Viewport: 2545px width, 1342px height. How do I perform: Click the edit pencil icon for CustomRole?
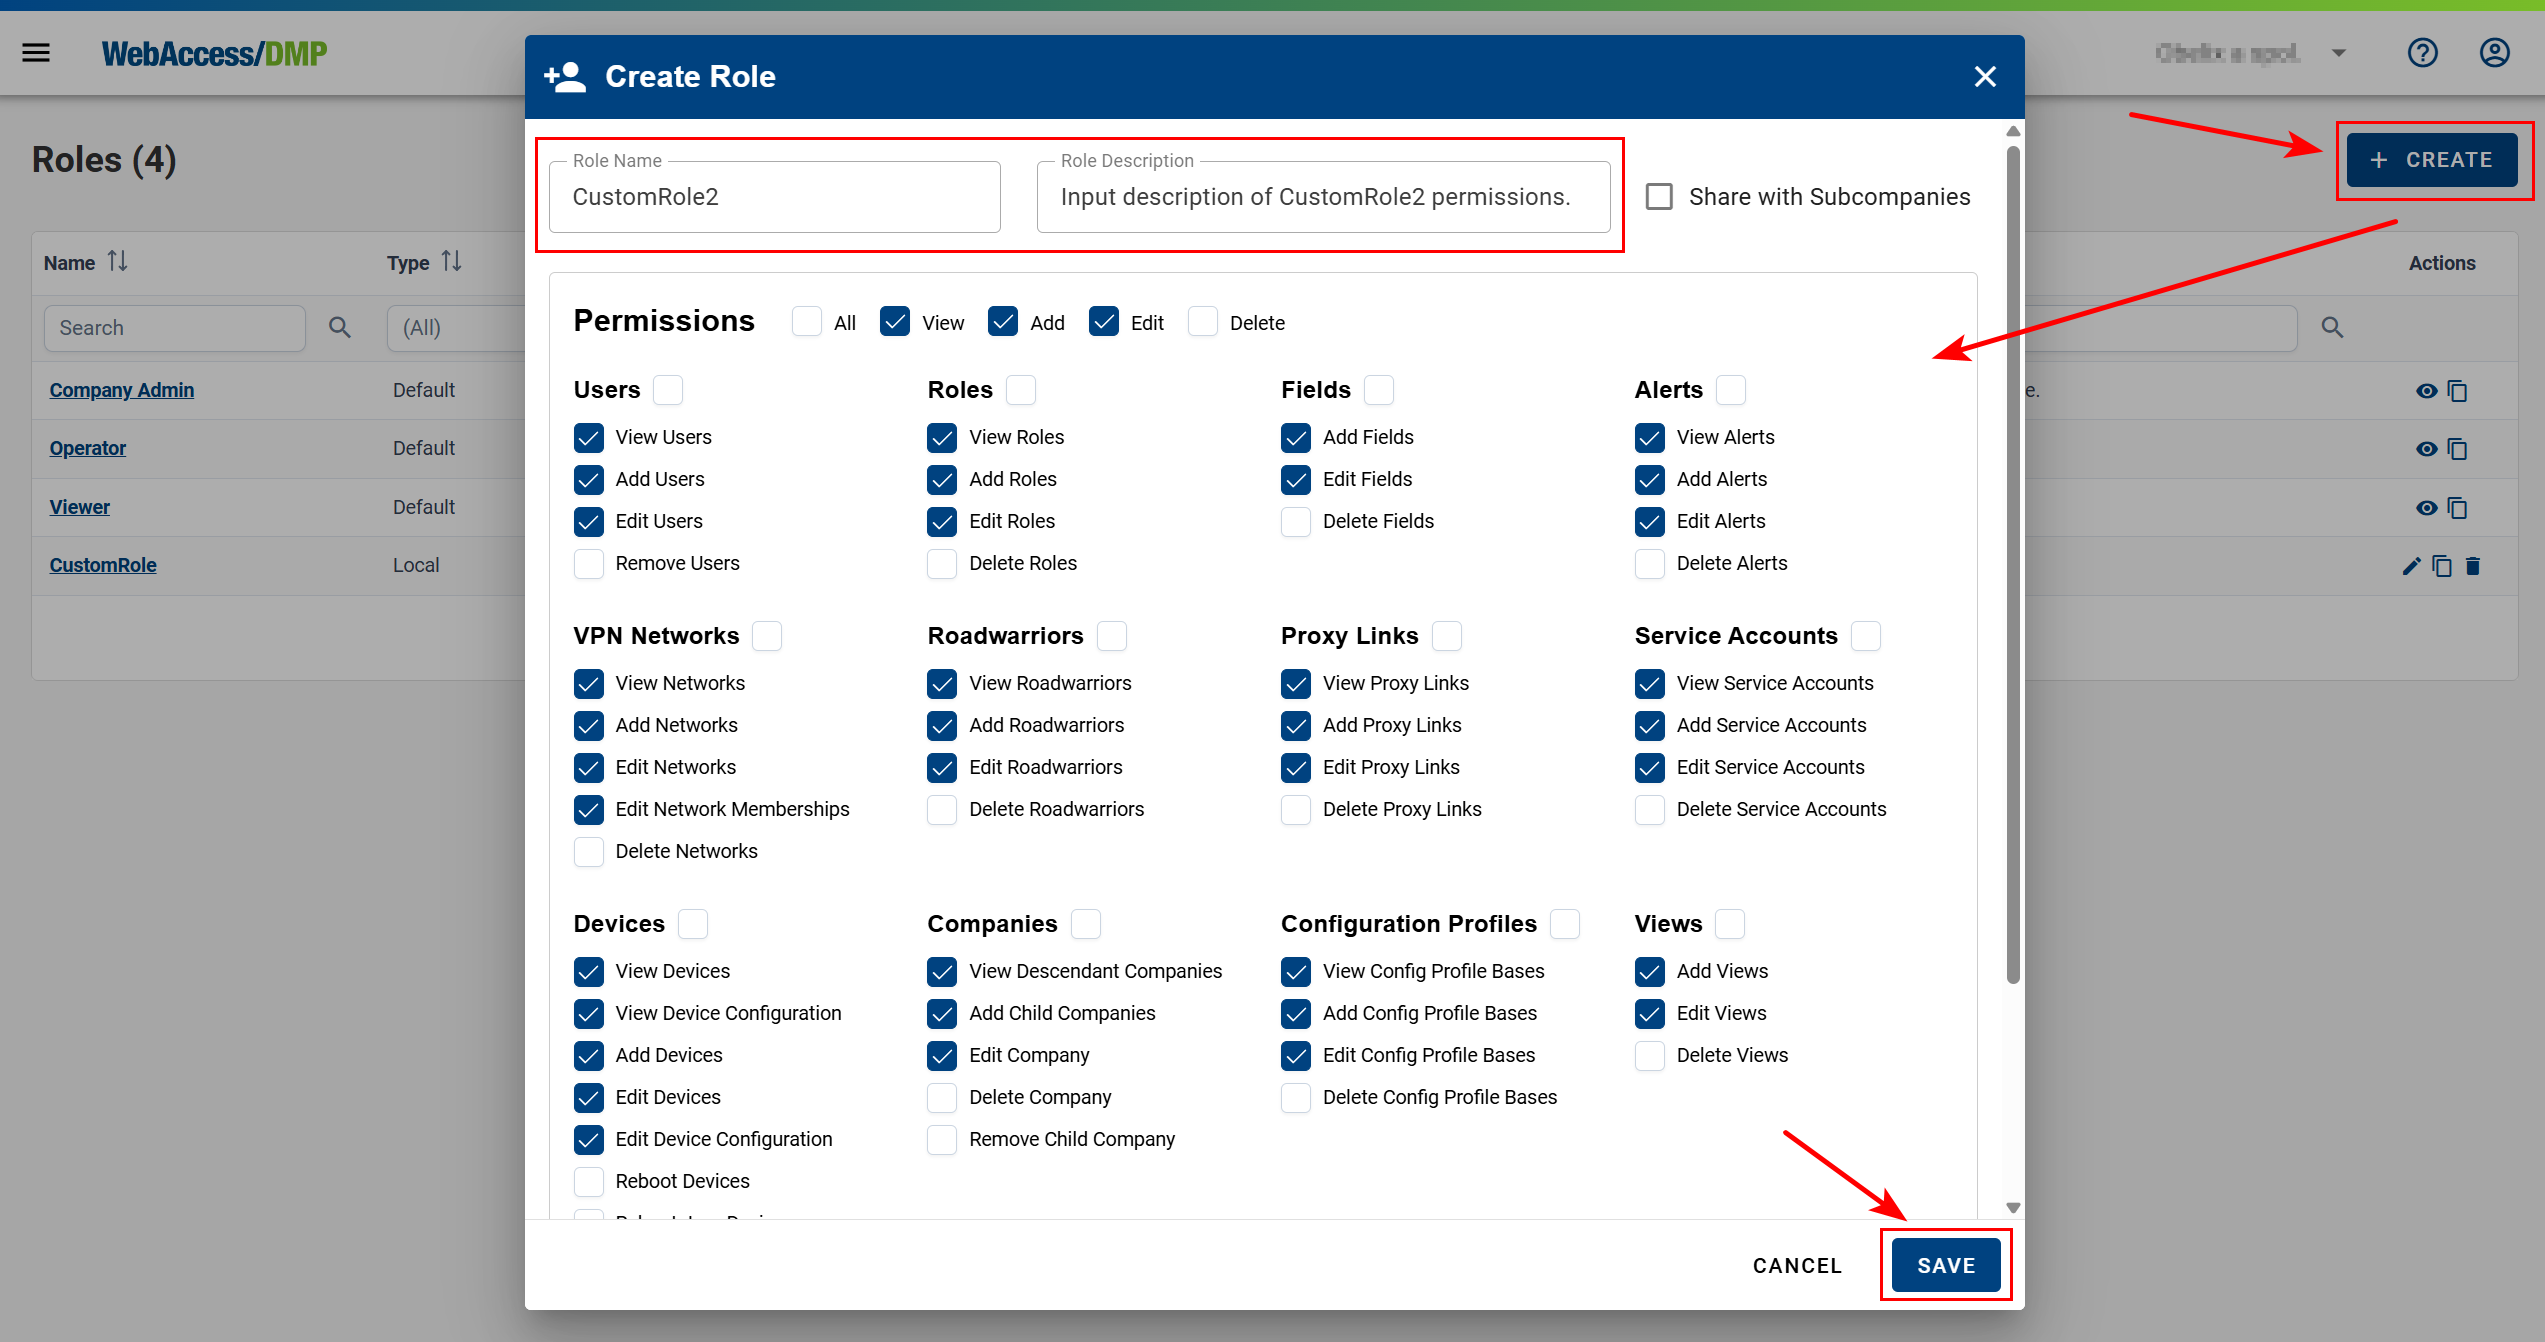tap(2411, 566)
